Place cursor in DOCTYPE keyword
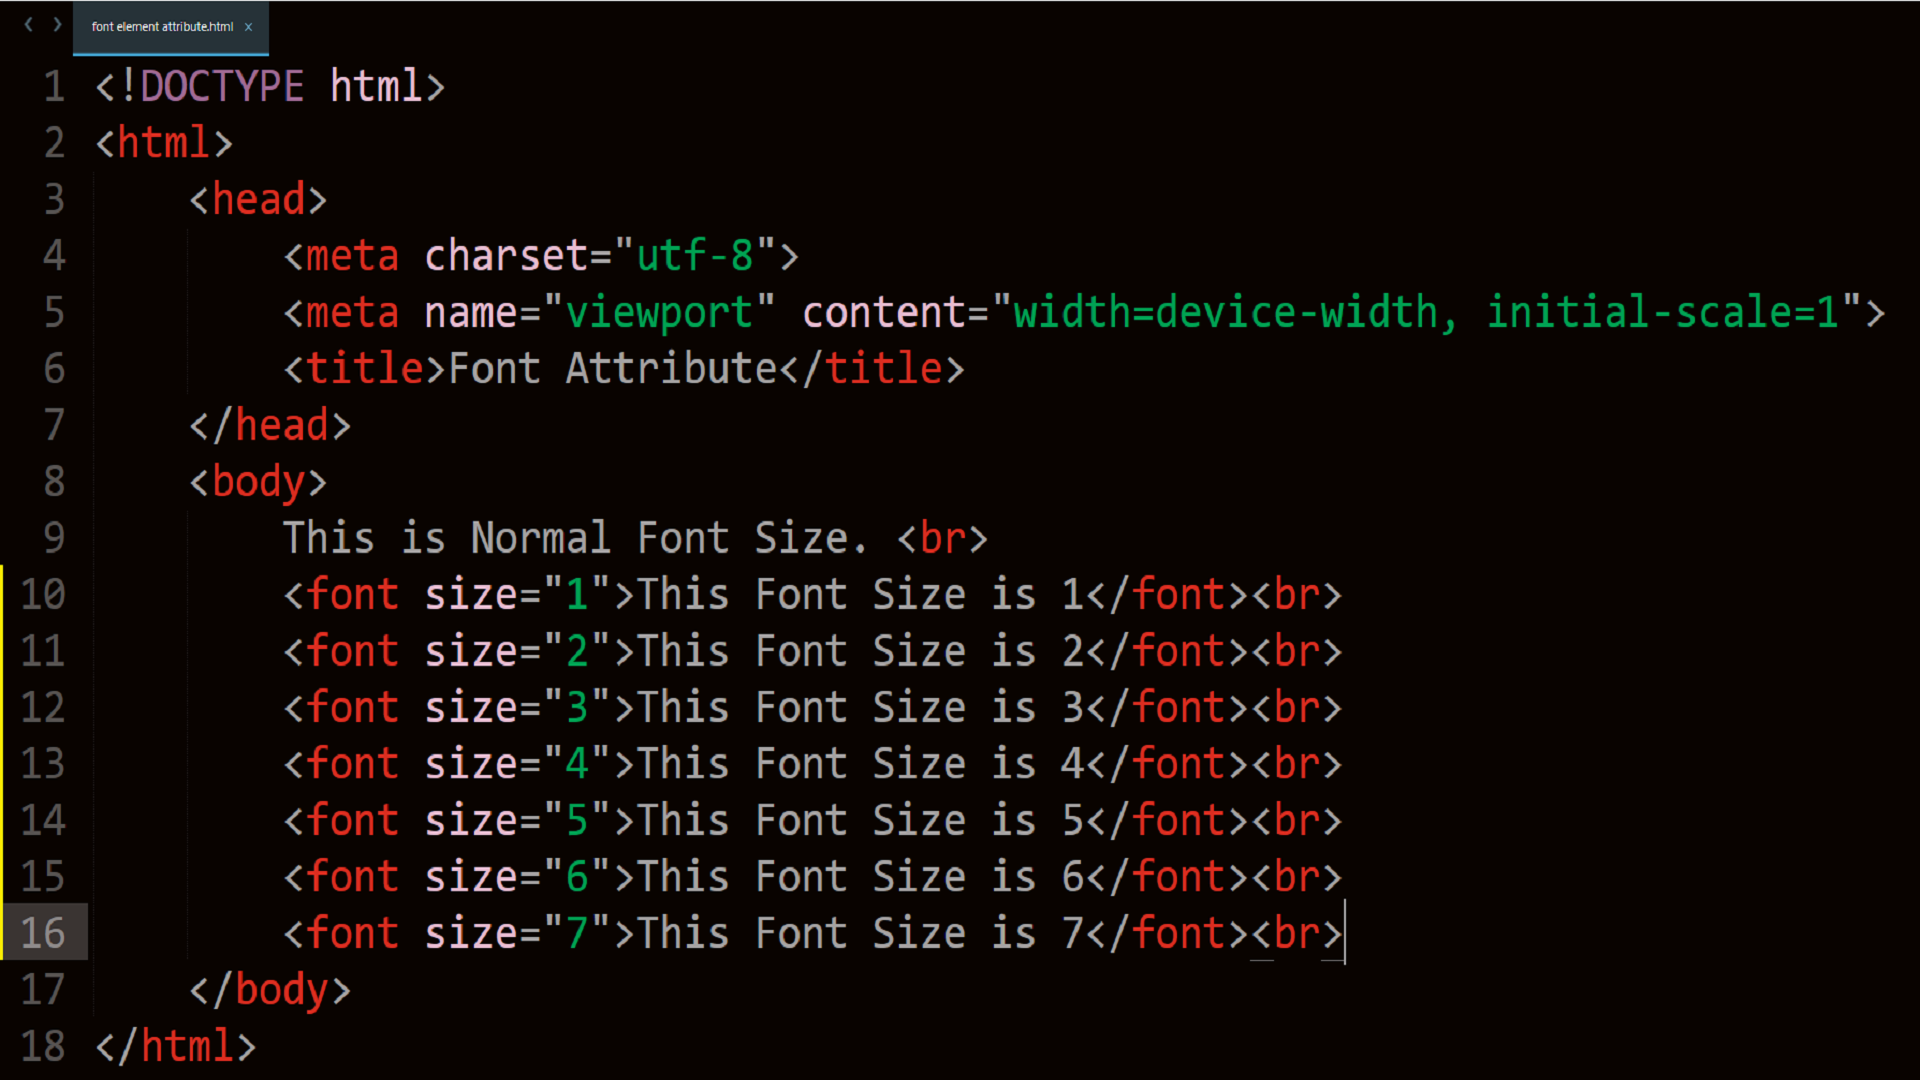 [222, 87]
